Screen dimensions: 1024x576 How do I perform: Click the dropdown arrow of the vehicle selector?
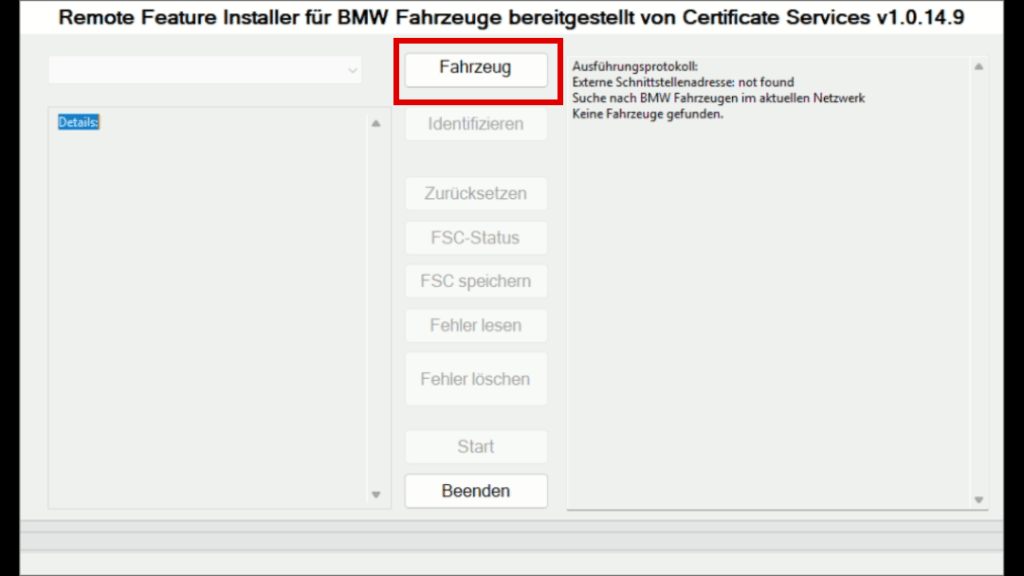tap(352, 70)
